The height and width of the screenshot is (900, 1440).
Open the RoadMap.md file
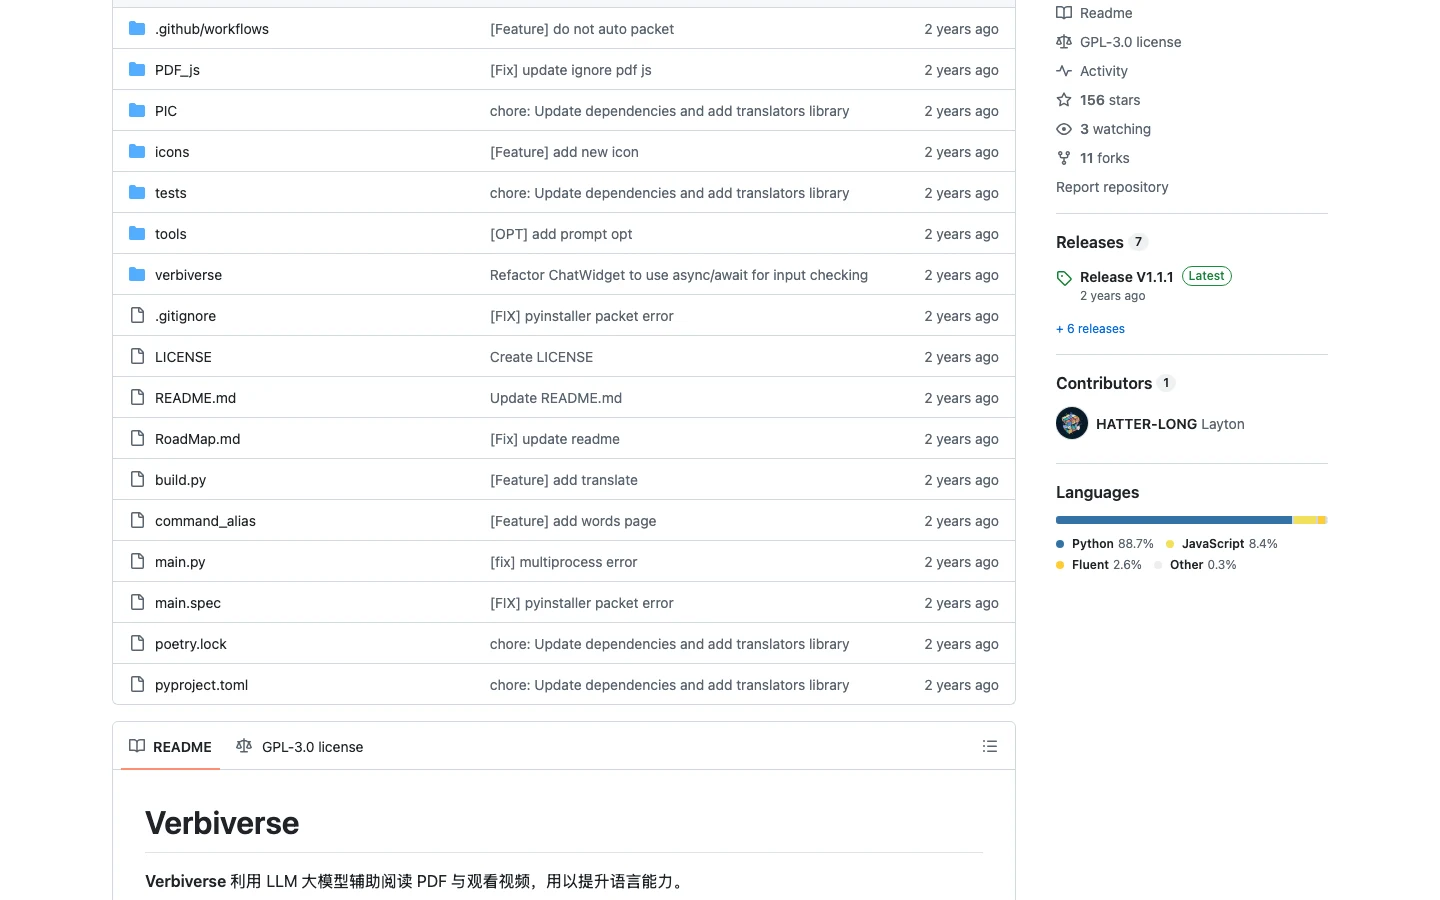tap(197, 439)
